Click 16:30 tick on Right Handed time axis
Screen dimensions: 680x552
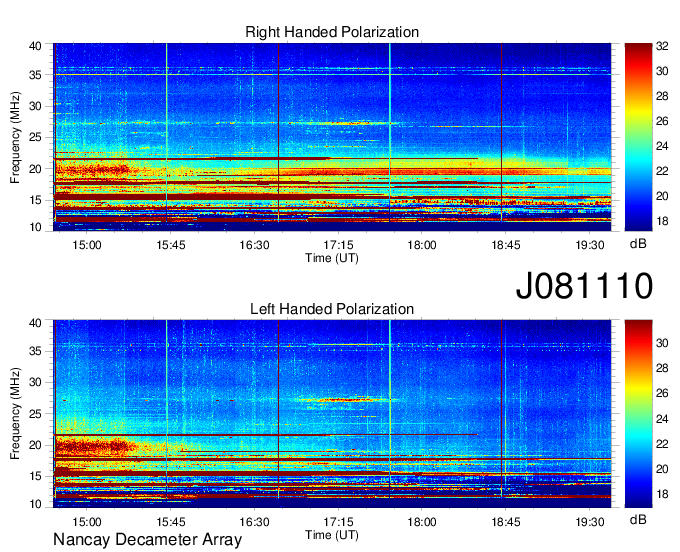255,245
